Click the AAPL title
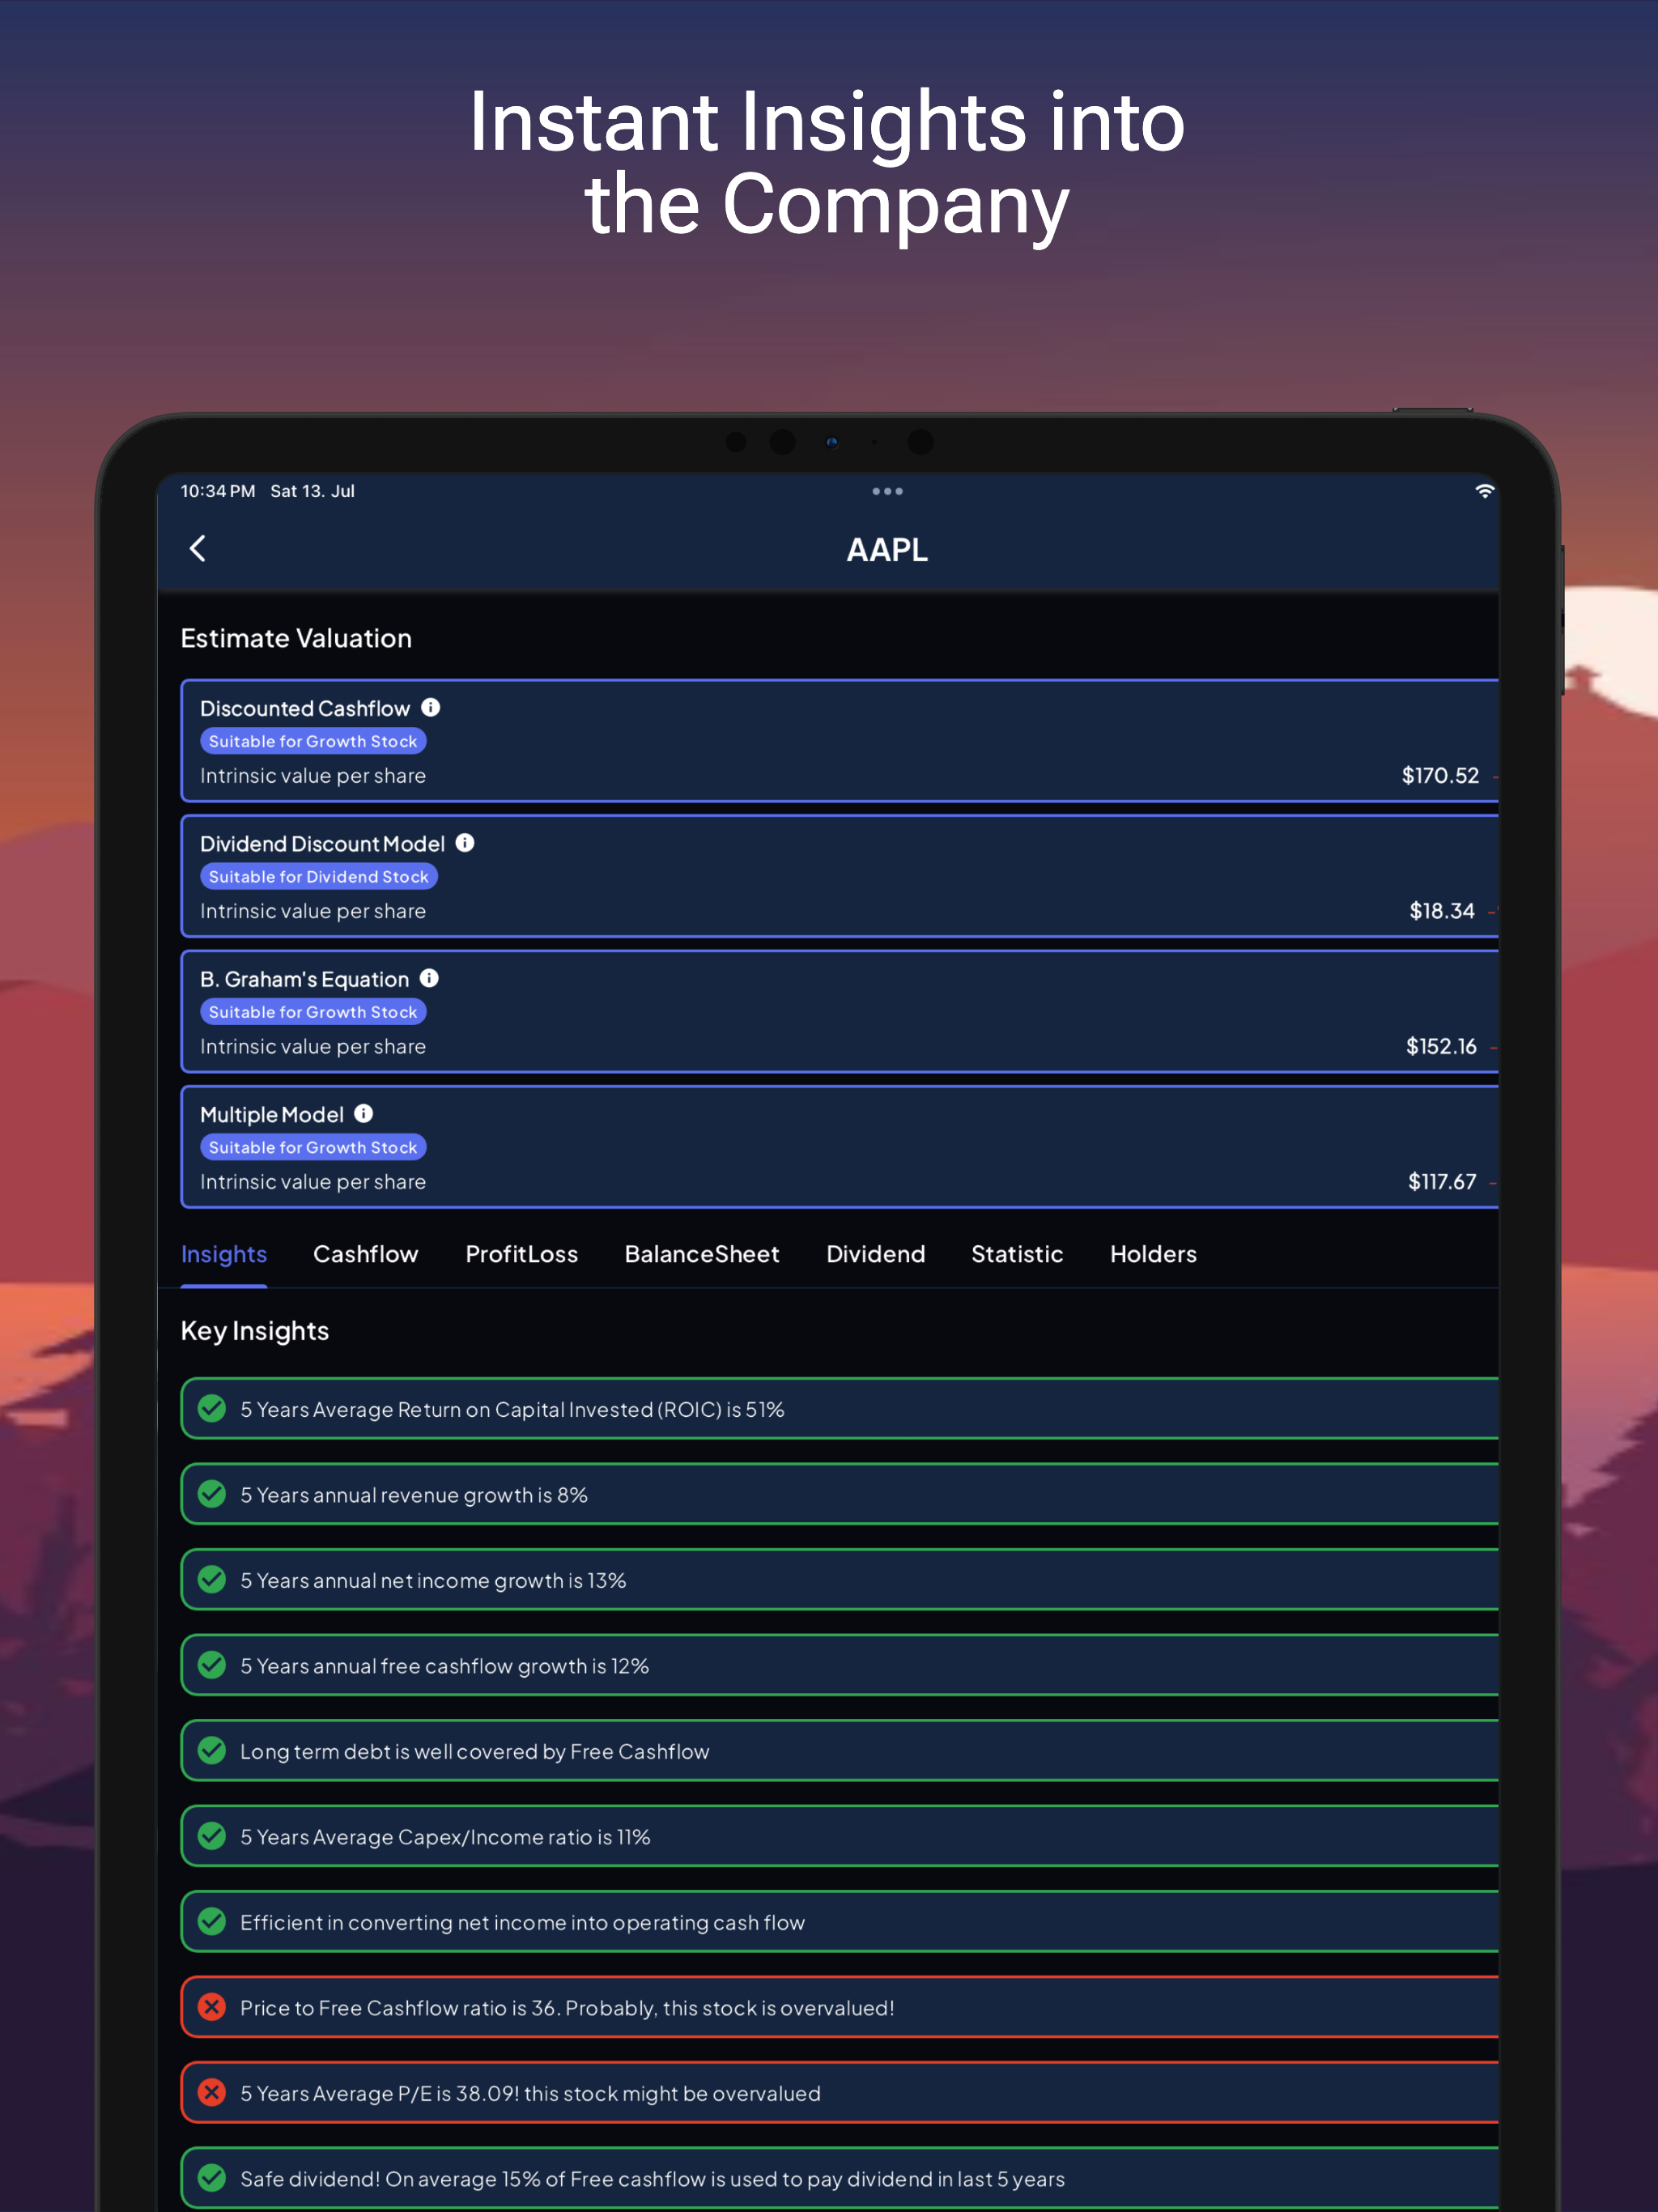The width and height of the screenshot is (1658, 2212). tap(887, 550)
